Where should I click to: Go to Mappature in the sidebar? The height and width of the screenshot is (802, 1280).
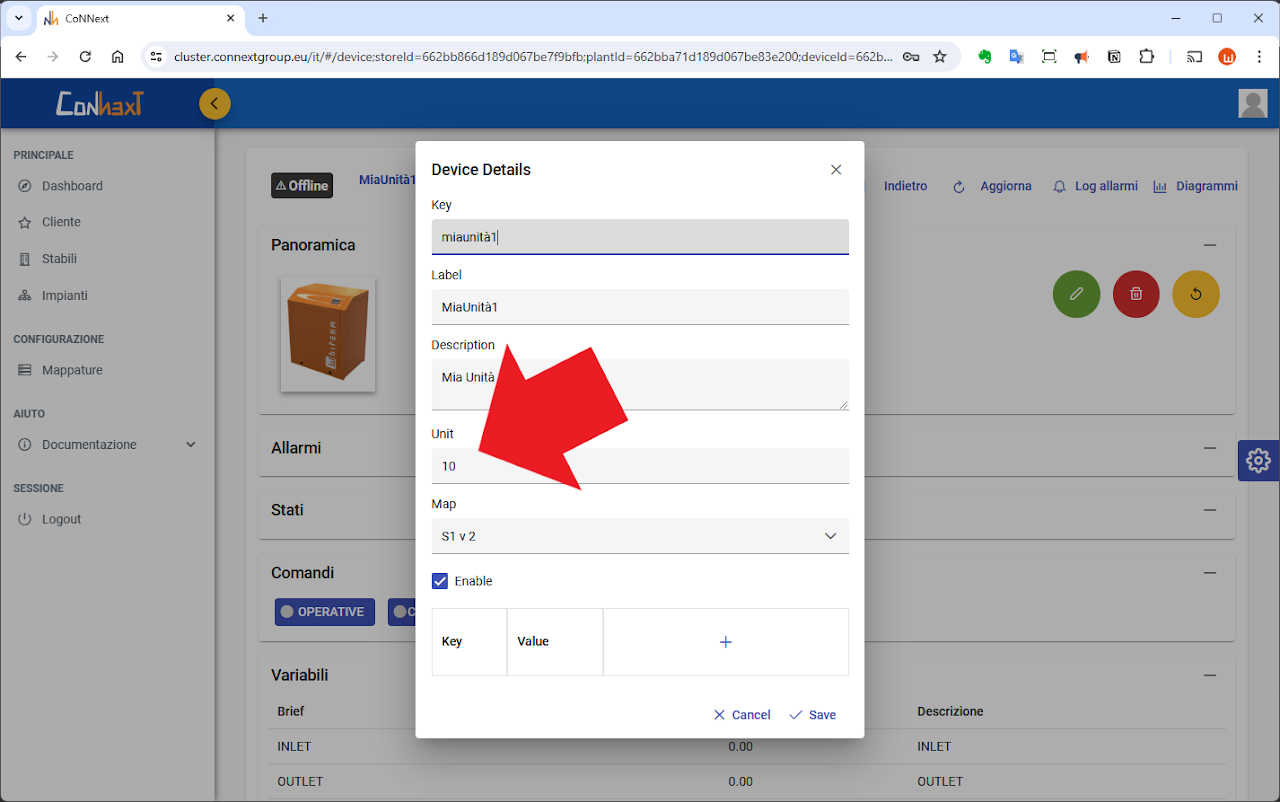[x=72, y=370]
